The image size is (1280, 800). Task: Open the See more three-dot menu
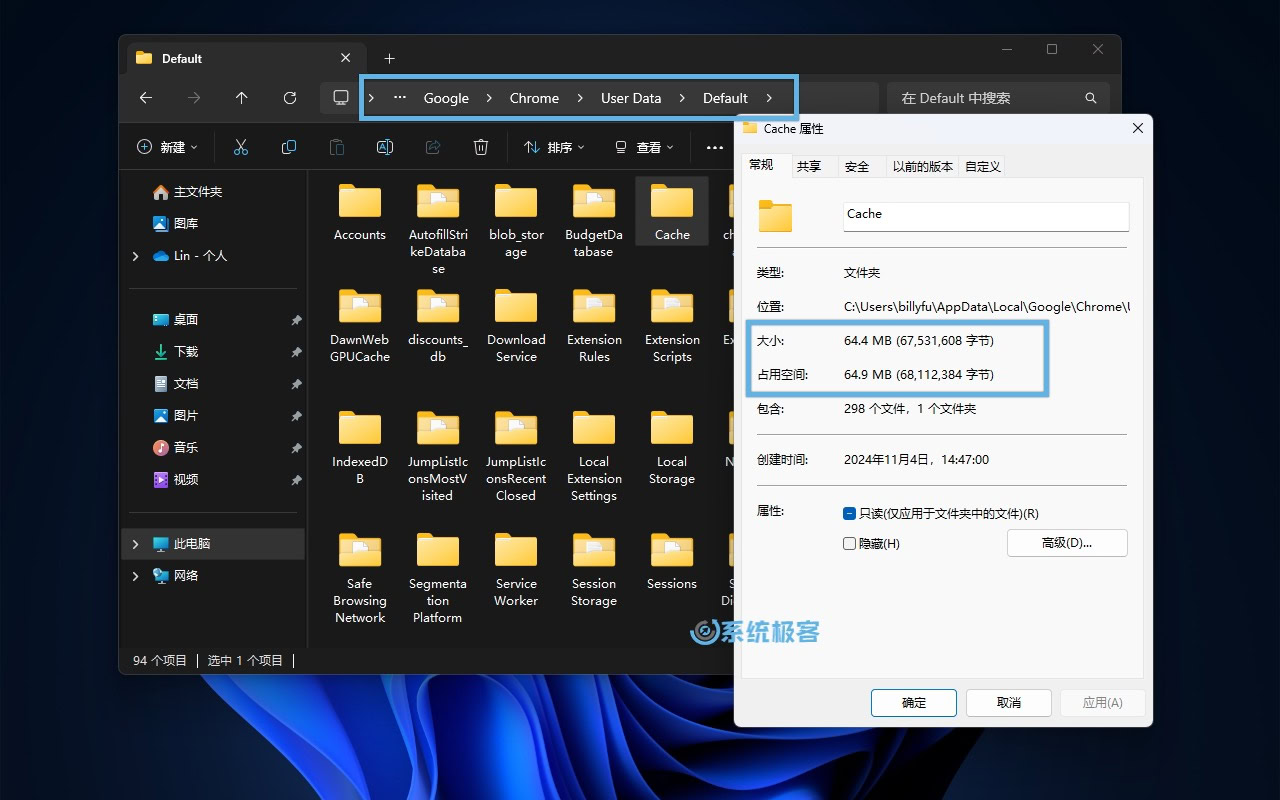715,147
